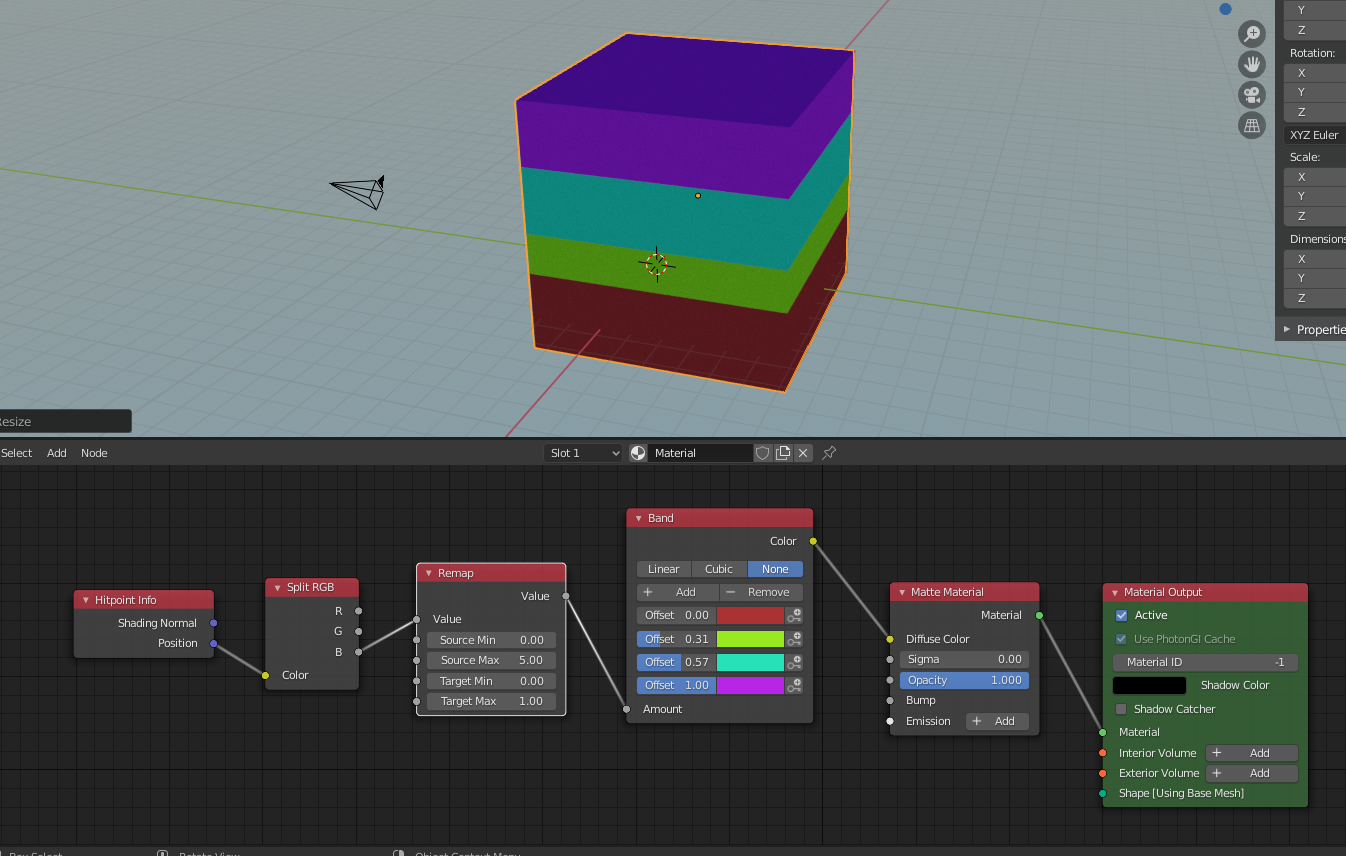Open the Slot 1 dropdown
The image size is (1346, 856).
click(x=584, y=453)
